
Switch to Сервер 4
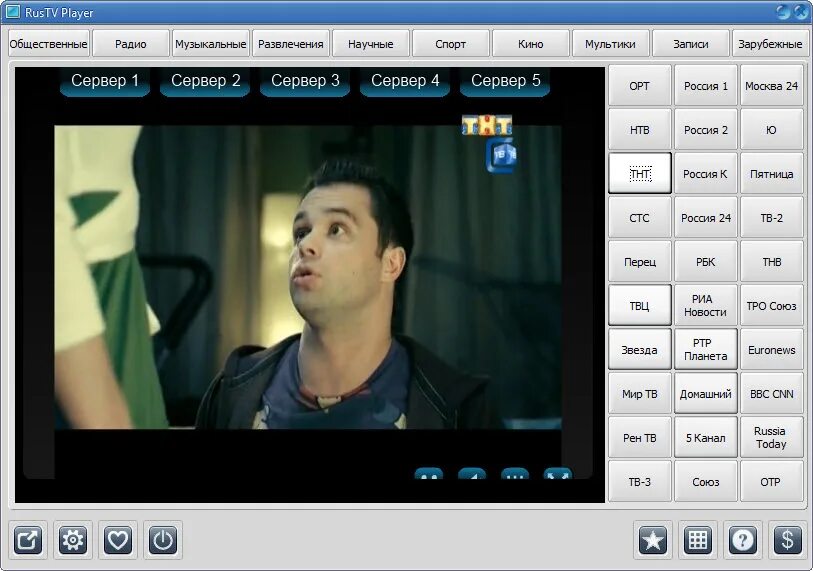pos(405,81)
